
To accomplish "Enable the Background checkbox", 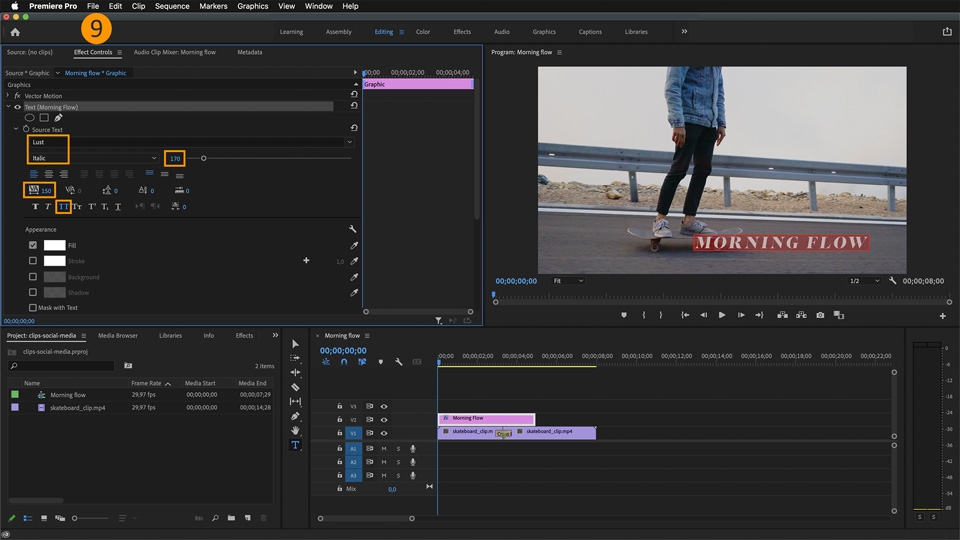I will click(33, 277).
